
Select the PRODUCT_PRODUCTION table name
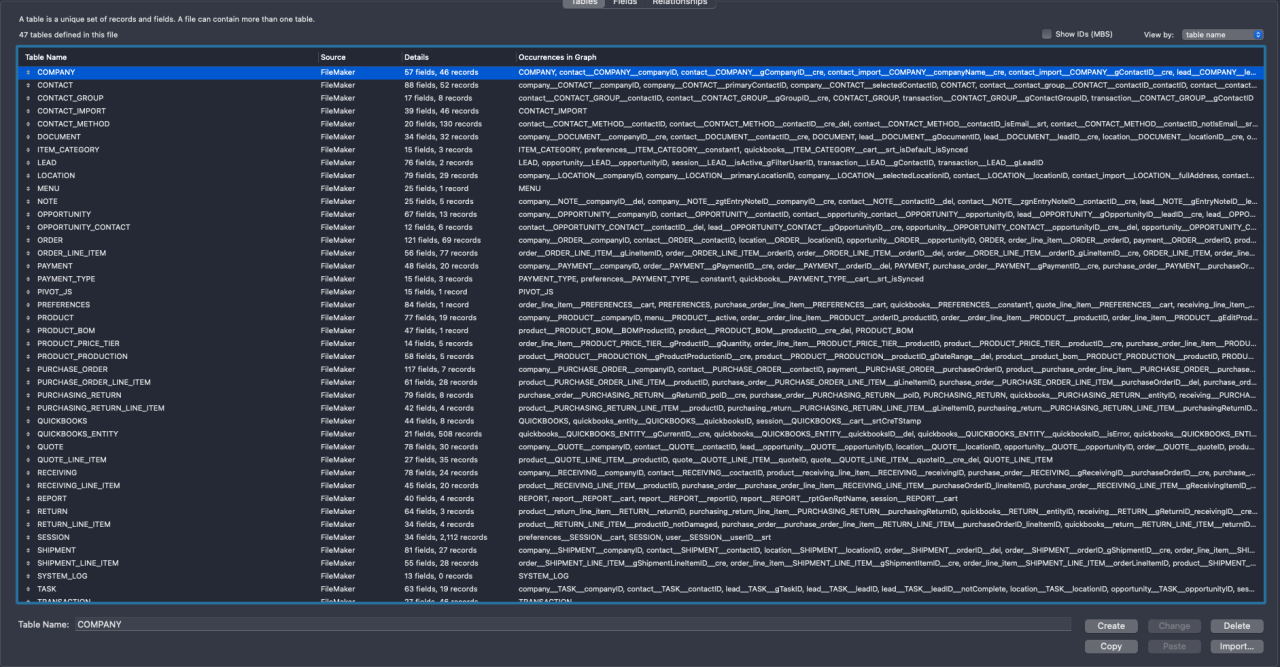[x=82, y=356]
